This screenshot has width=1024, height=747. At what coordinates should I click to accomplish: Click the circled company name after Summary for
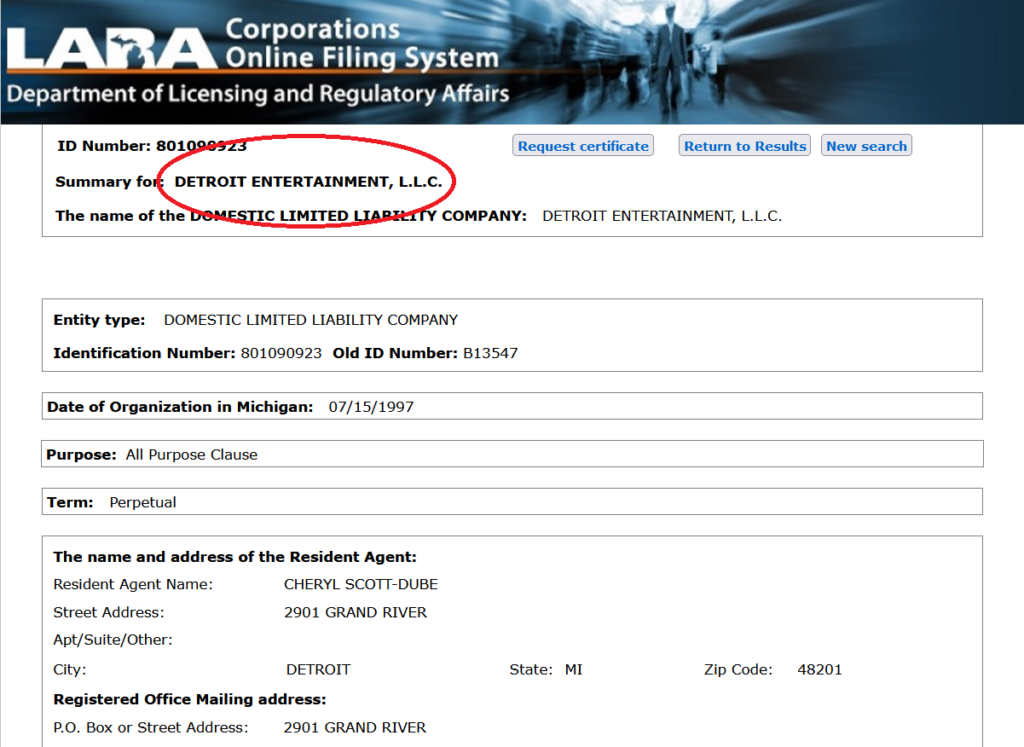click(x=308, y=182)
